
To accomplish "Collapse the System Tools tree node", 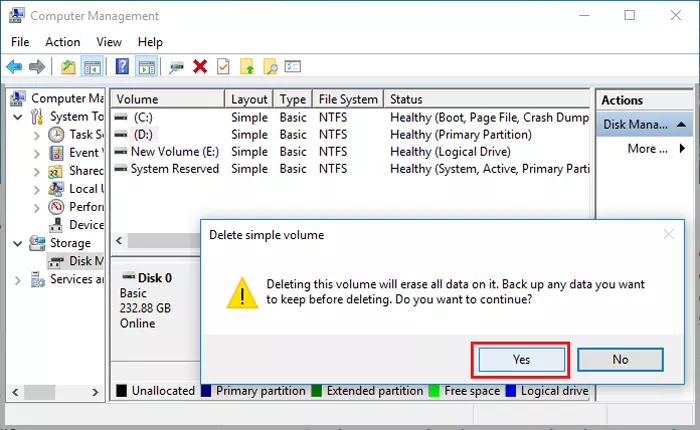I will pos(17,117).
